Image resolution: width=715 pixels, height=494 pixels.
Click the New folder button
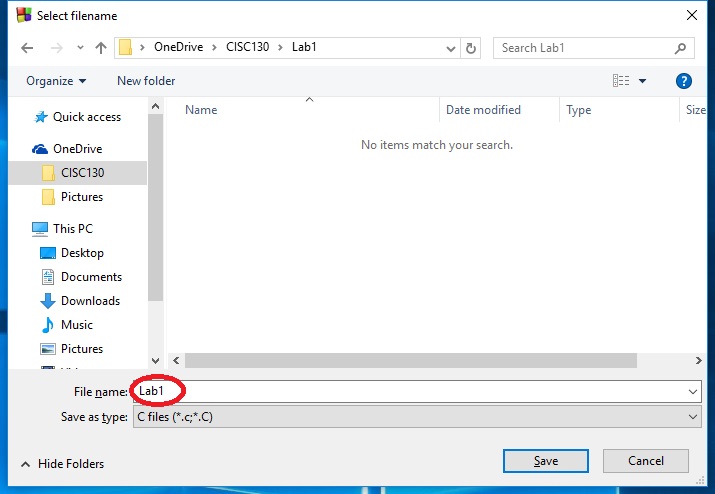[146, 81]
